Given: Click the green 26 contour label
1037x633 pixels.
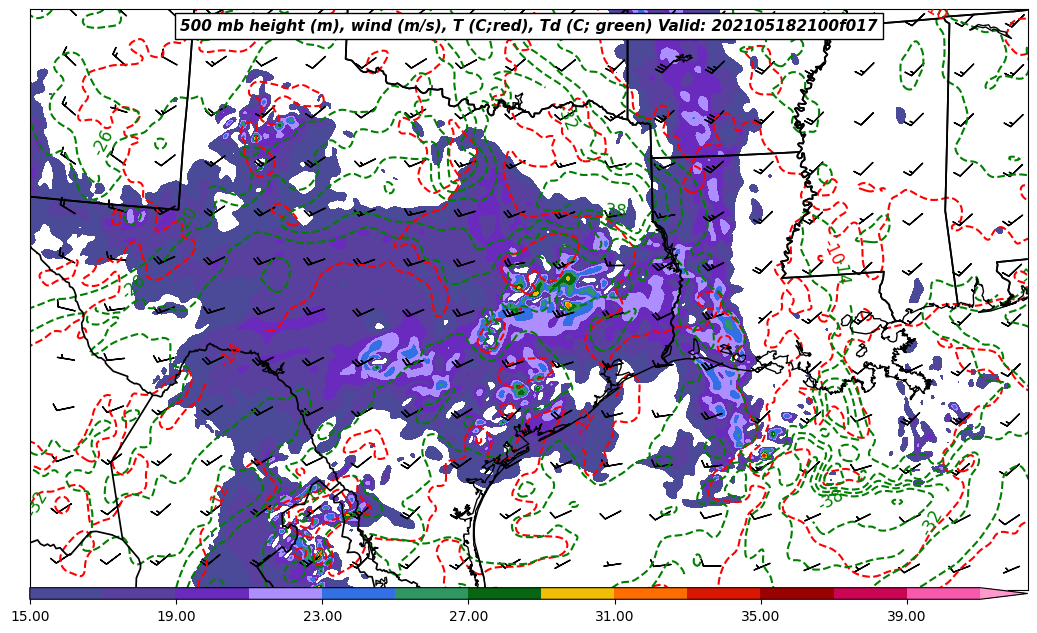Looking at the screenshot, I should point(103,141).
